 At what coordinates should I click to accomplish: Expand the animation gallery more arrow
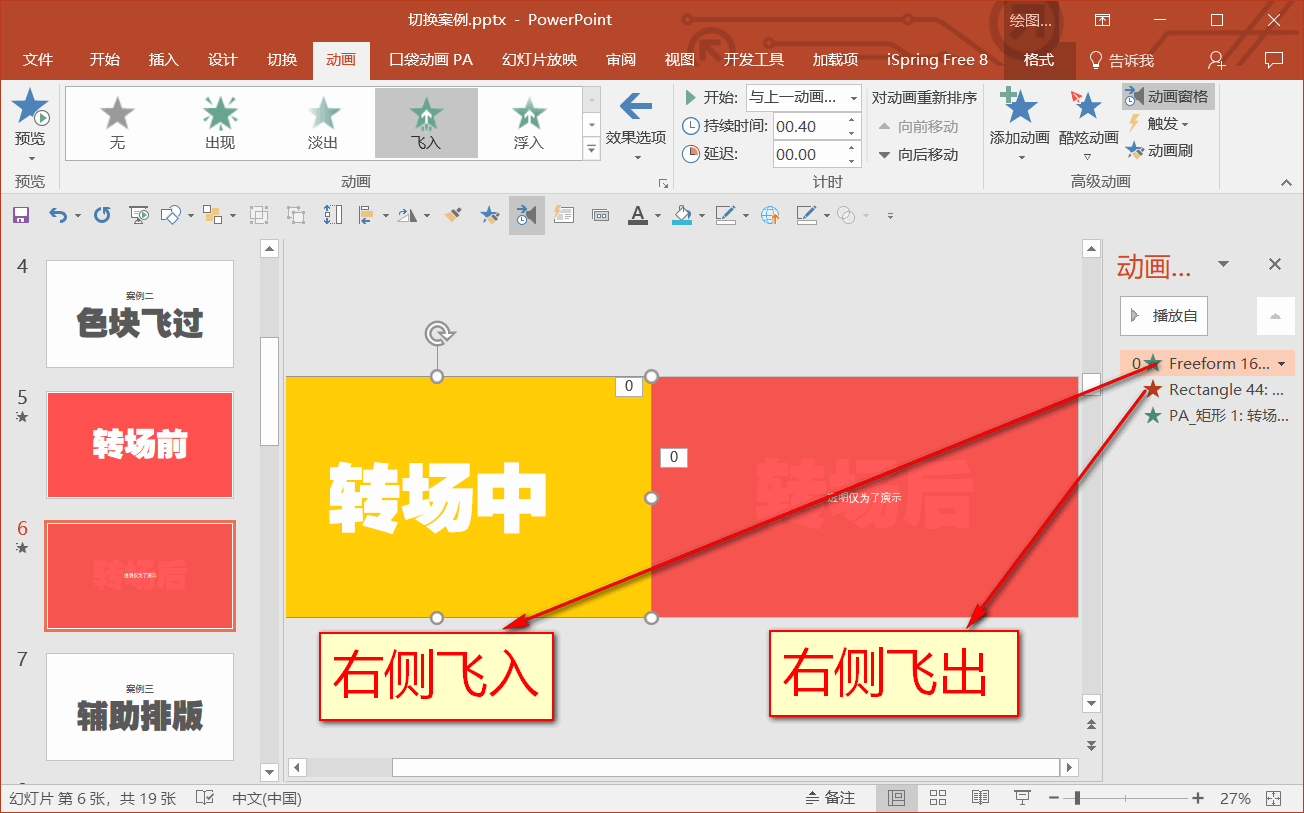click(x=591, y=150)
